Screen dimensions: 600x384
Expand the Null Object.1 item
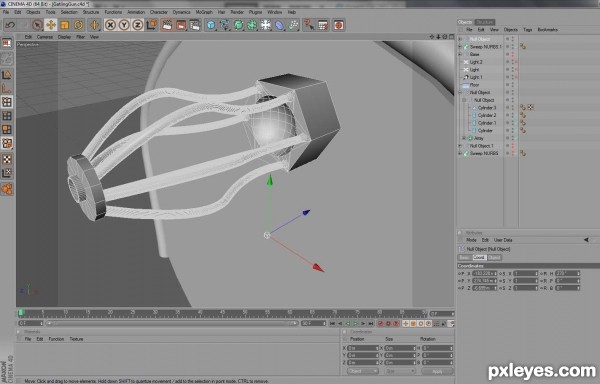pos(460,146)
